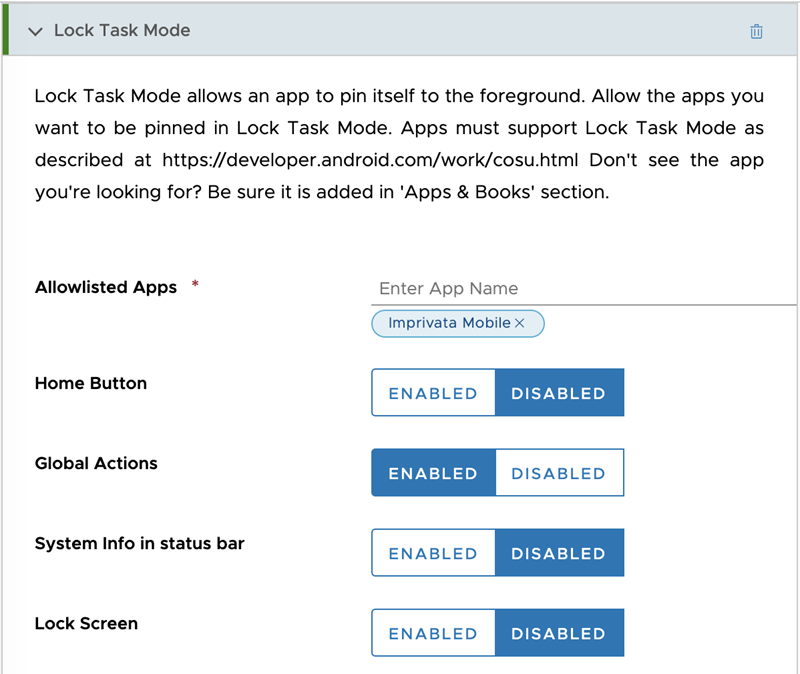Click the Allowlisted Apps label

click(x=105, y=287)
